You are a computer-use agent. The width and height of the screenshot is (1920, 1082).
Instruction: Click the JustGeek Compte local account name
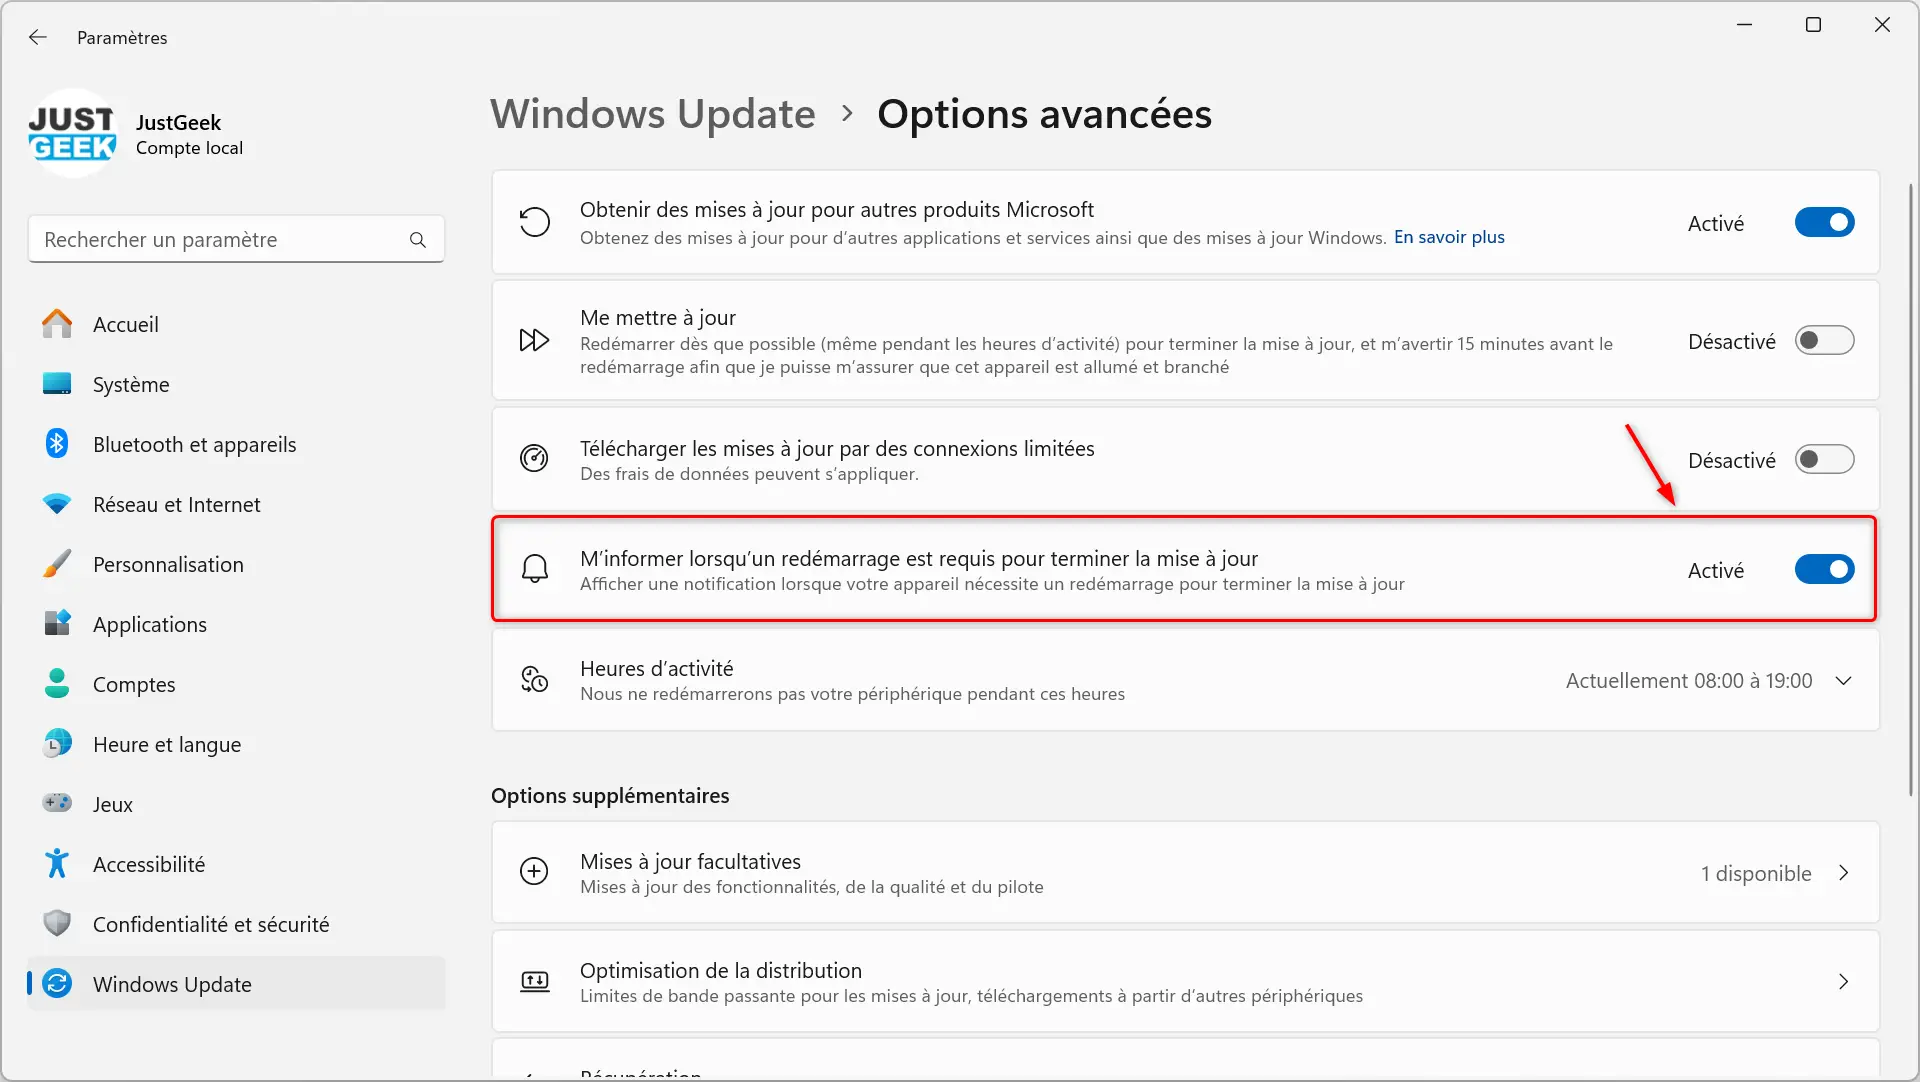(189, 134)
